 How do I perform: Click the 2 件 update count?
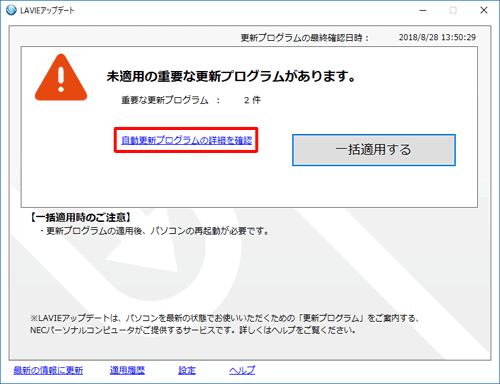click(252, 100)
